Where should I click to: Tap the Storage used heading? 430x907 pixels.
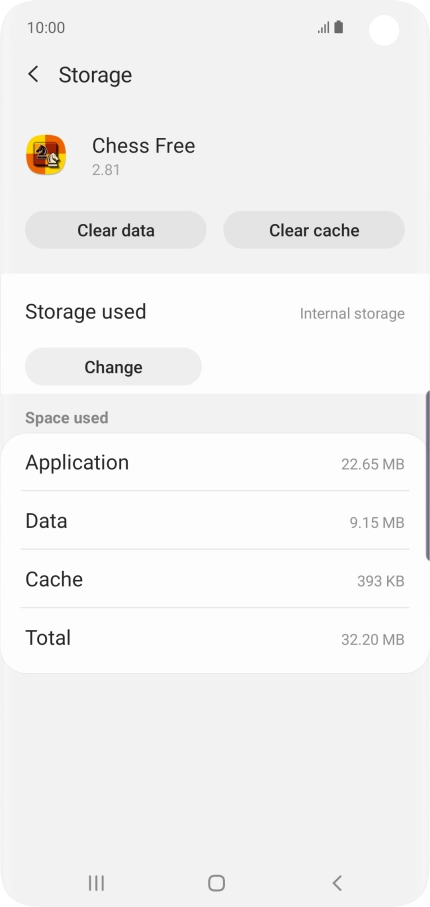click(x=86, y=312)
